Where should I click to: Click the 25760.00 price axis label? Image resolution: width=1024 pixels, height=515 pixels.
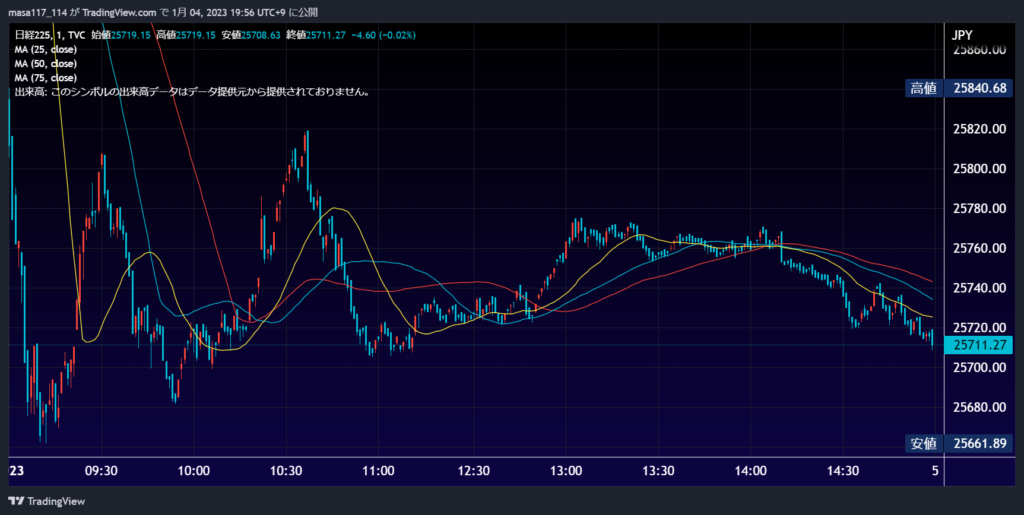click(979, 248)
